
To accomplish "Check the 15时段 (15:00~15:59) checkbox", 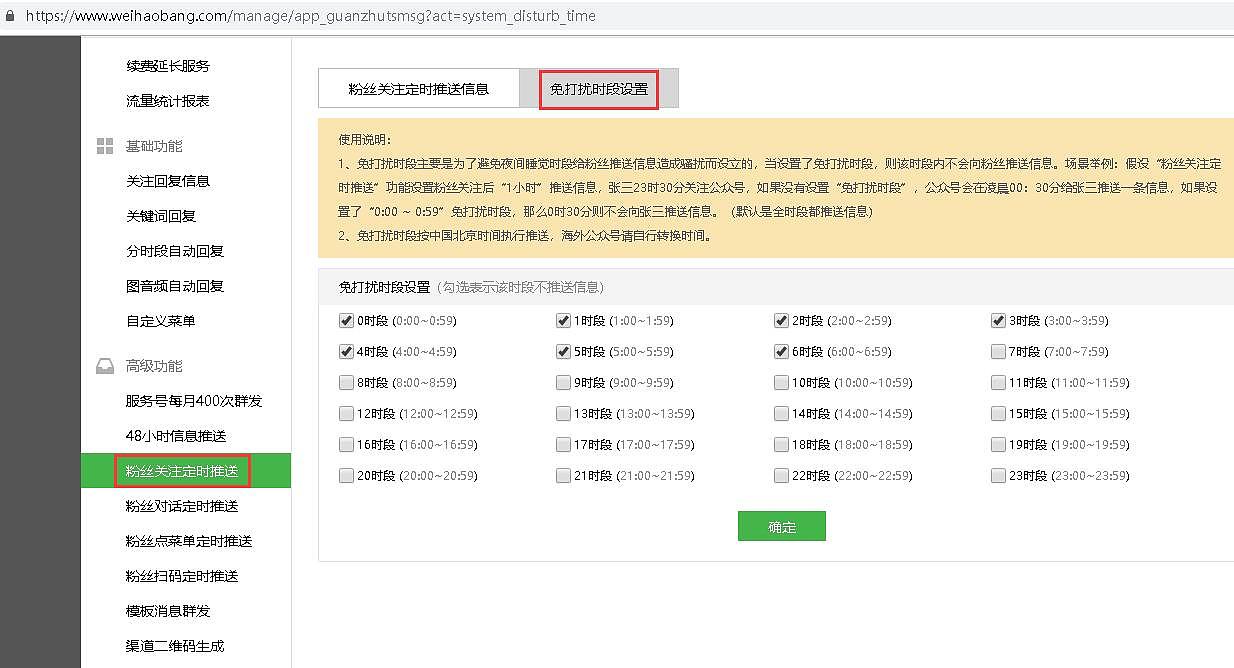I will click(x=998, y=413).
